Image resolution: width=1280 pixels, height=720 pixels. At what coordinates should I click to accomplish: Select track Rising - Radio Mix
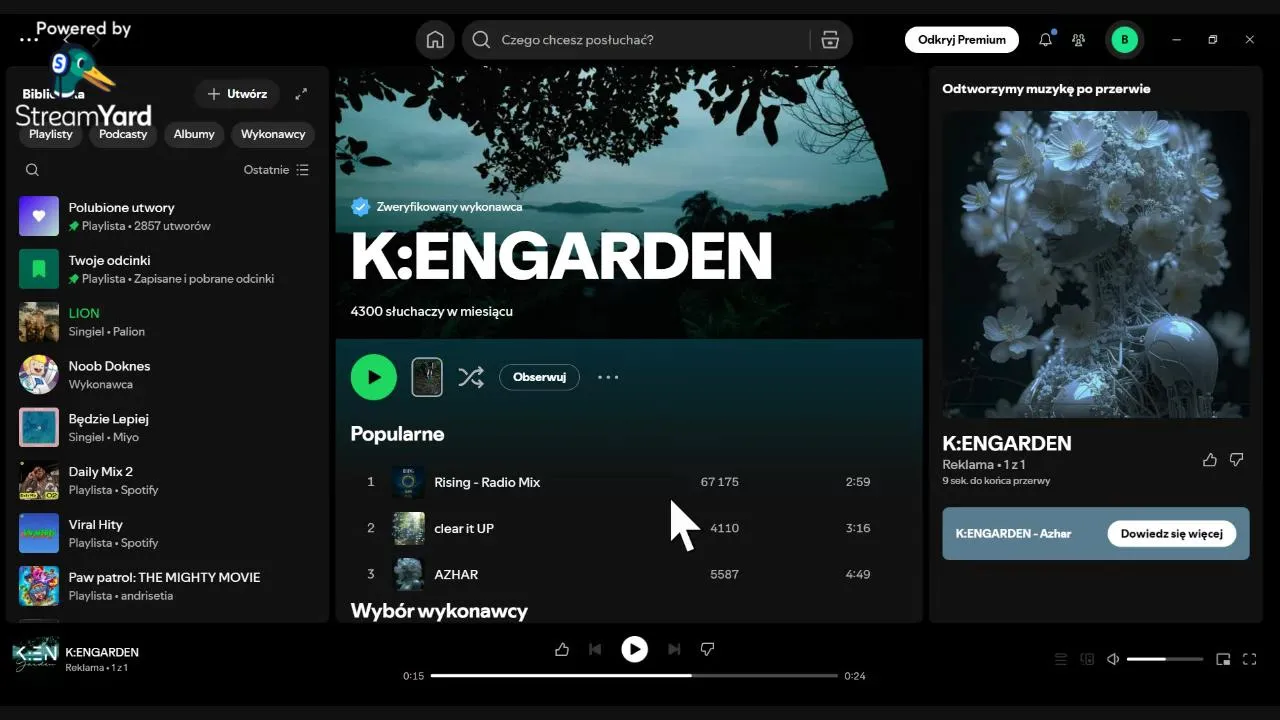(x=628, y=482)
